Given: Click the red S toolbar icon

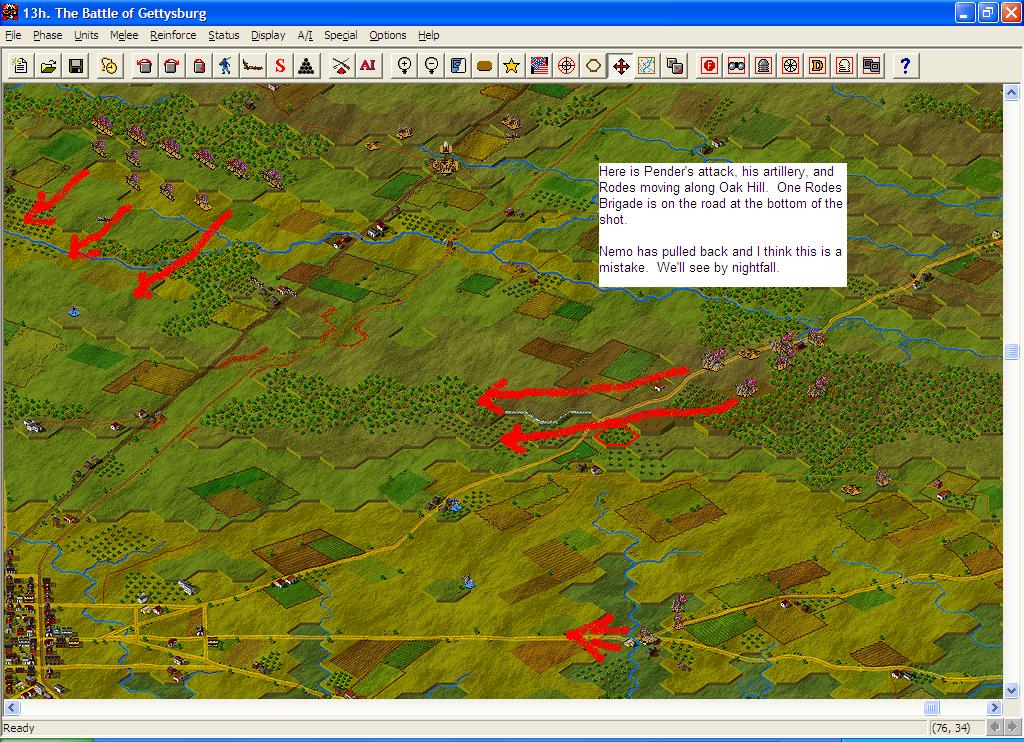Looking at the screenshot, I should (280, 65).
